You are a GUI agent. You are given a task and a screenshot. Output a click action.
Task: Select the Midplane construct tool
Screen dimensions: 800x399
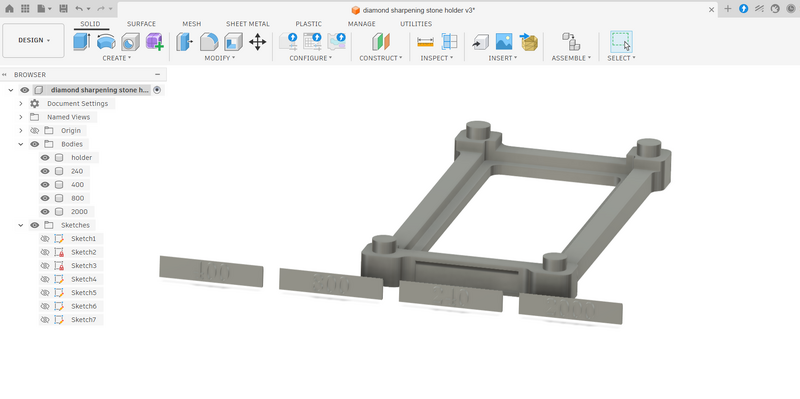click(381, 41)
